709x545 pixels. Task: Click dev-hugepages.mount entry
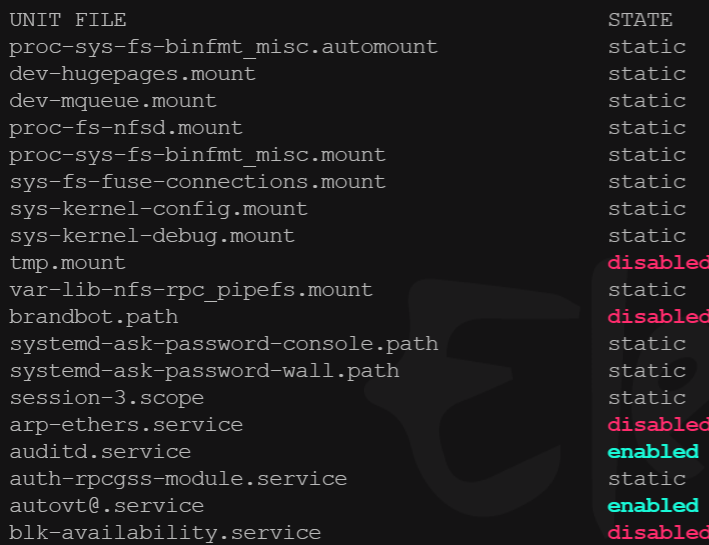[x=132, y=75]
